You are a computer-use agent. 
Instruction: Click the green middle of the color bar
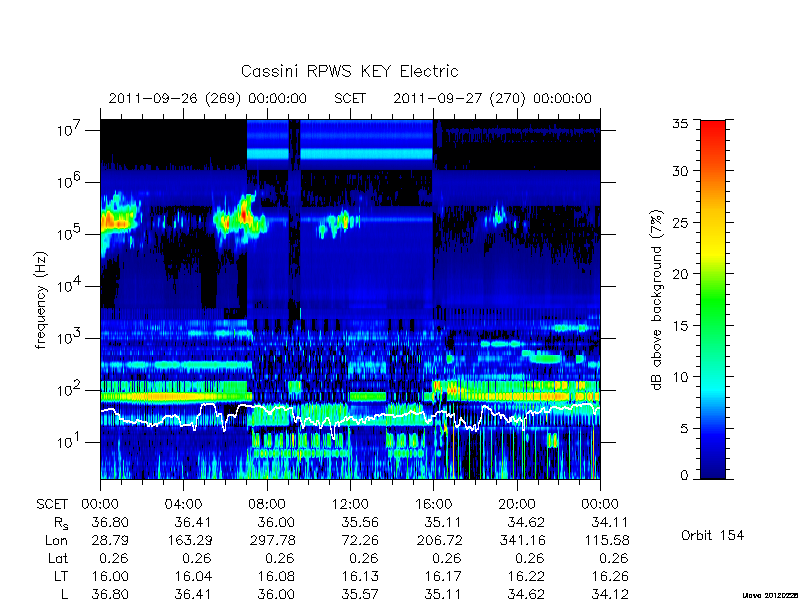(x=713, y=300)
